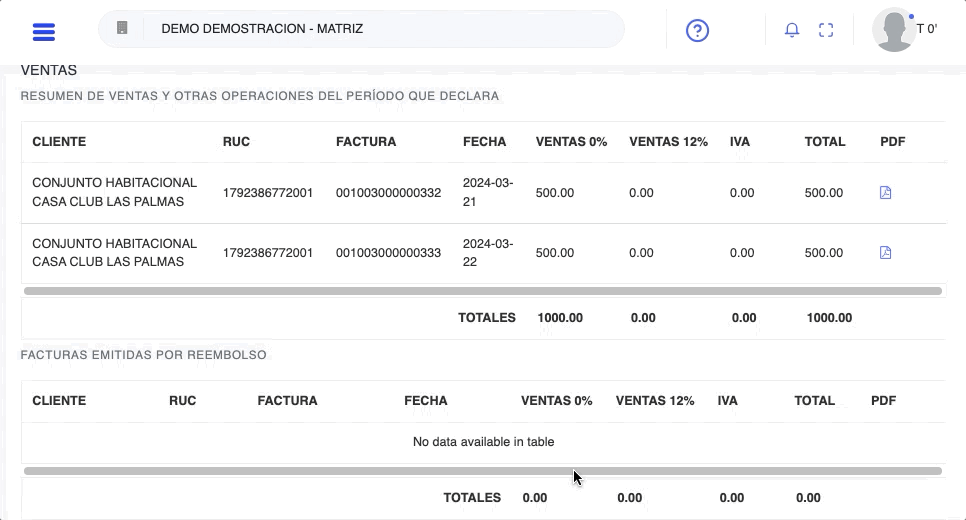Sort sales table by VENTAS 0% column

571,142
